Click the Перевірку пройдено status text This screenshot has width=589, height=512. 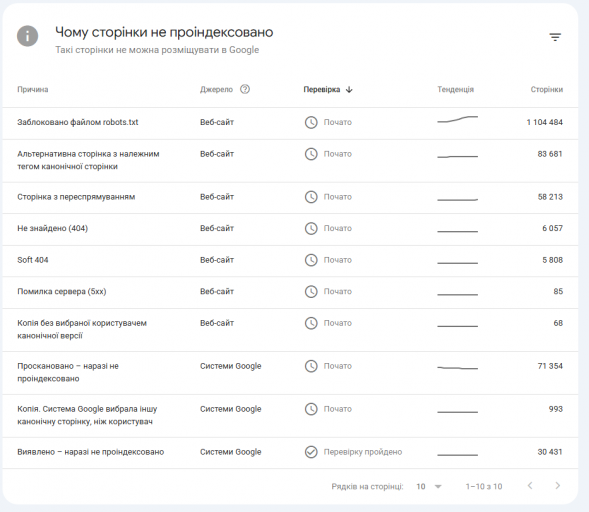pos(363,452)
